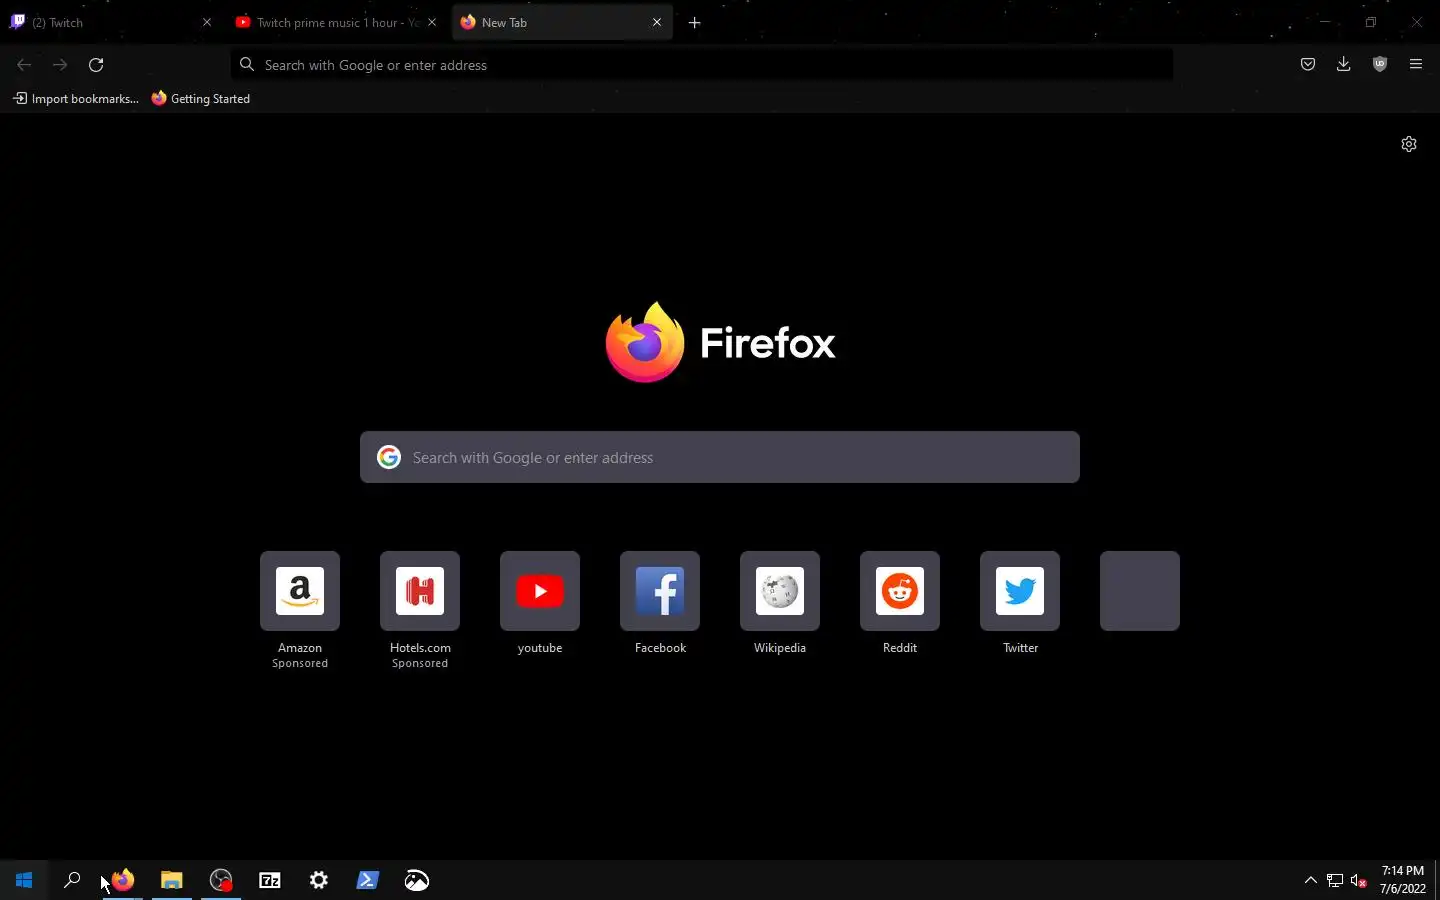The width and height of the screenshot is (1440, 900).
Task: Close the Twitch prime music tab
Action: (x=432, y=22)
